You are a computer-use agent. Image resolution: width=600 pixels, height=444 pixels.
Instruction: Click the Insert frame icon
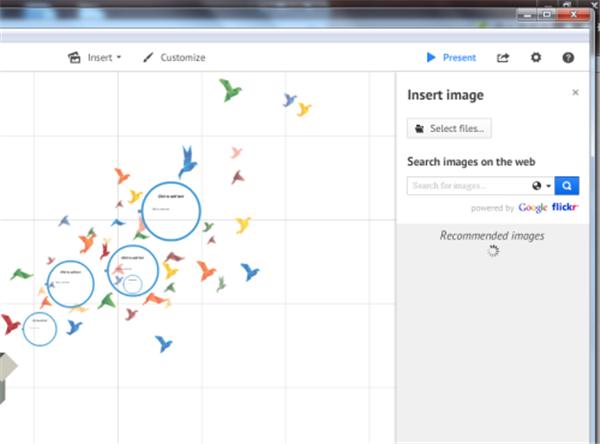(x=74, y=57)
